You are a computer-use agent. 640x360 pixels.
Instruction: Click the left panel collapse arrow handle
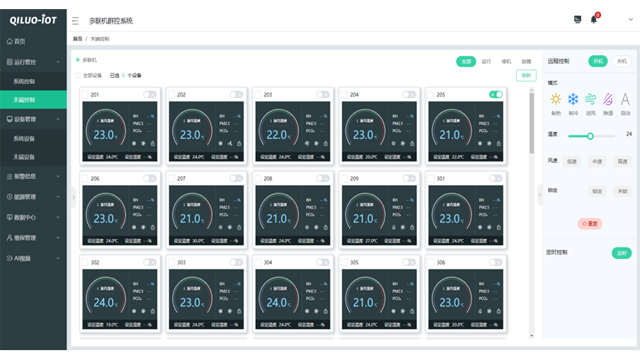pyautogui.click(x=74, y=197)
